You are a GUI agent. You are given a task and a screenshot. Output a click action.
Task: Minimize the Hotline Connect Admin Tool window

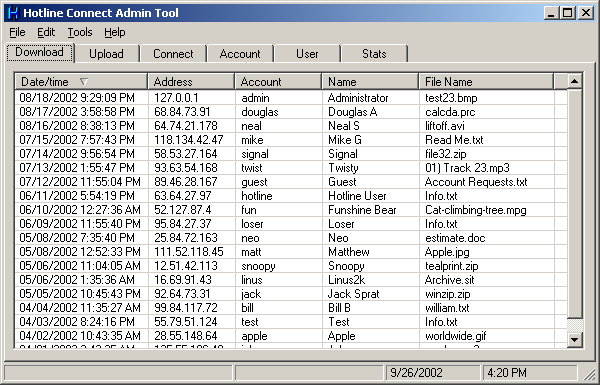pos(551,13)
